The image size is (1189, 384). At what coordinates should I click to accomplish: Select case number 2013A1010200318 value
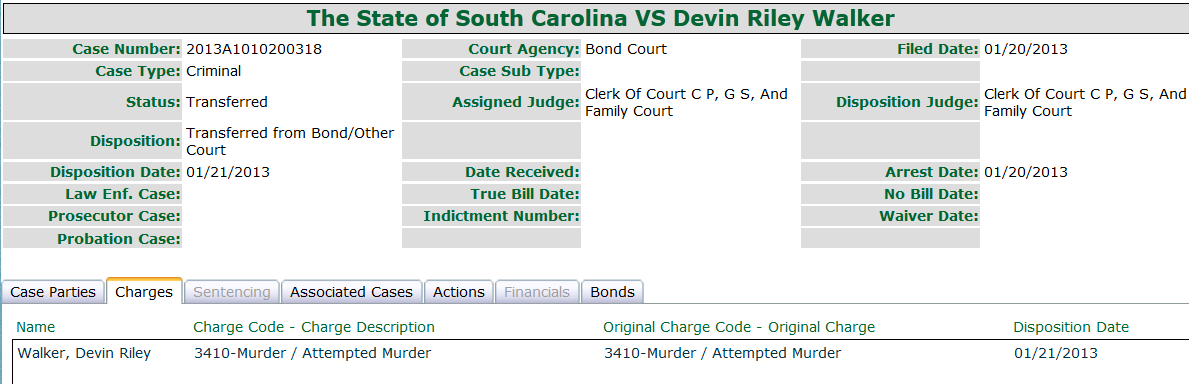coord(254,49)
